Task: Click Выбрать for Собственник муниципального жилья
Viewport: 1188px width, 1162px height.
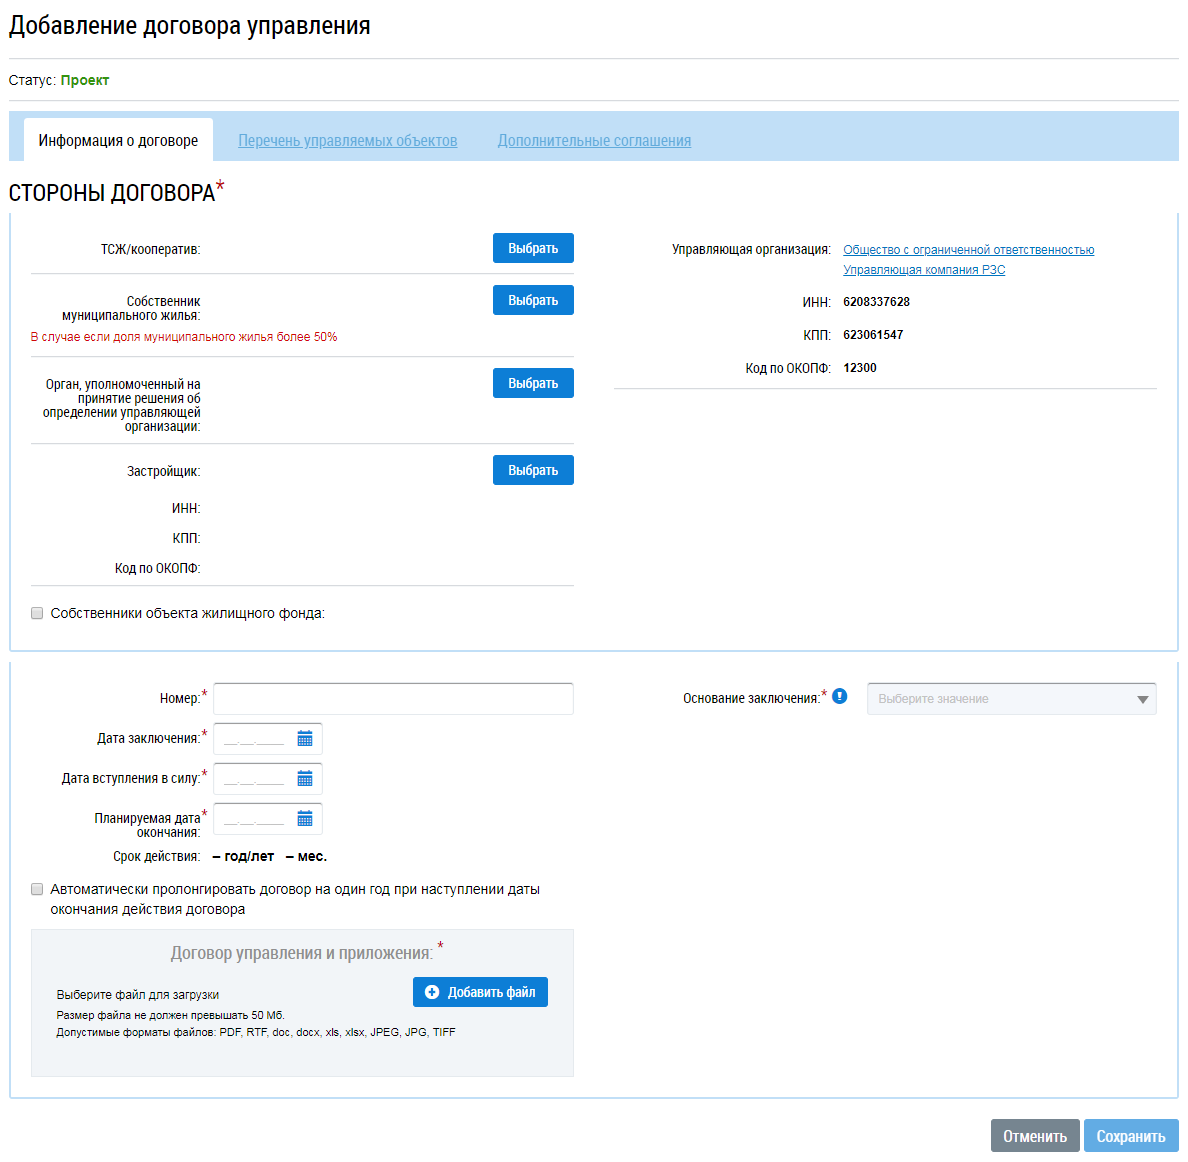Action: tap(533, 301)
